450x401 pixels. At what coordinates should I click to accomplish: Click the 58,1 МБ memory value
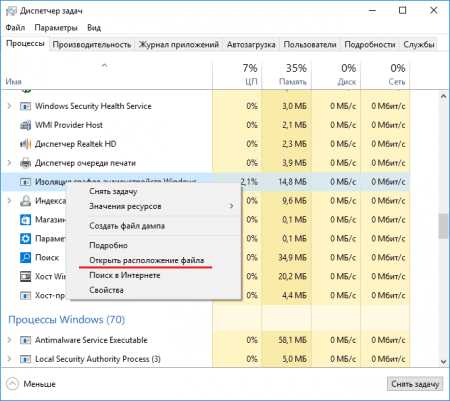[x=292, y=340]
